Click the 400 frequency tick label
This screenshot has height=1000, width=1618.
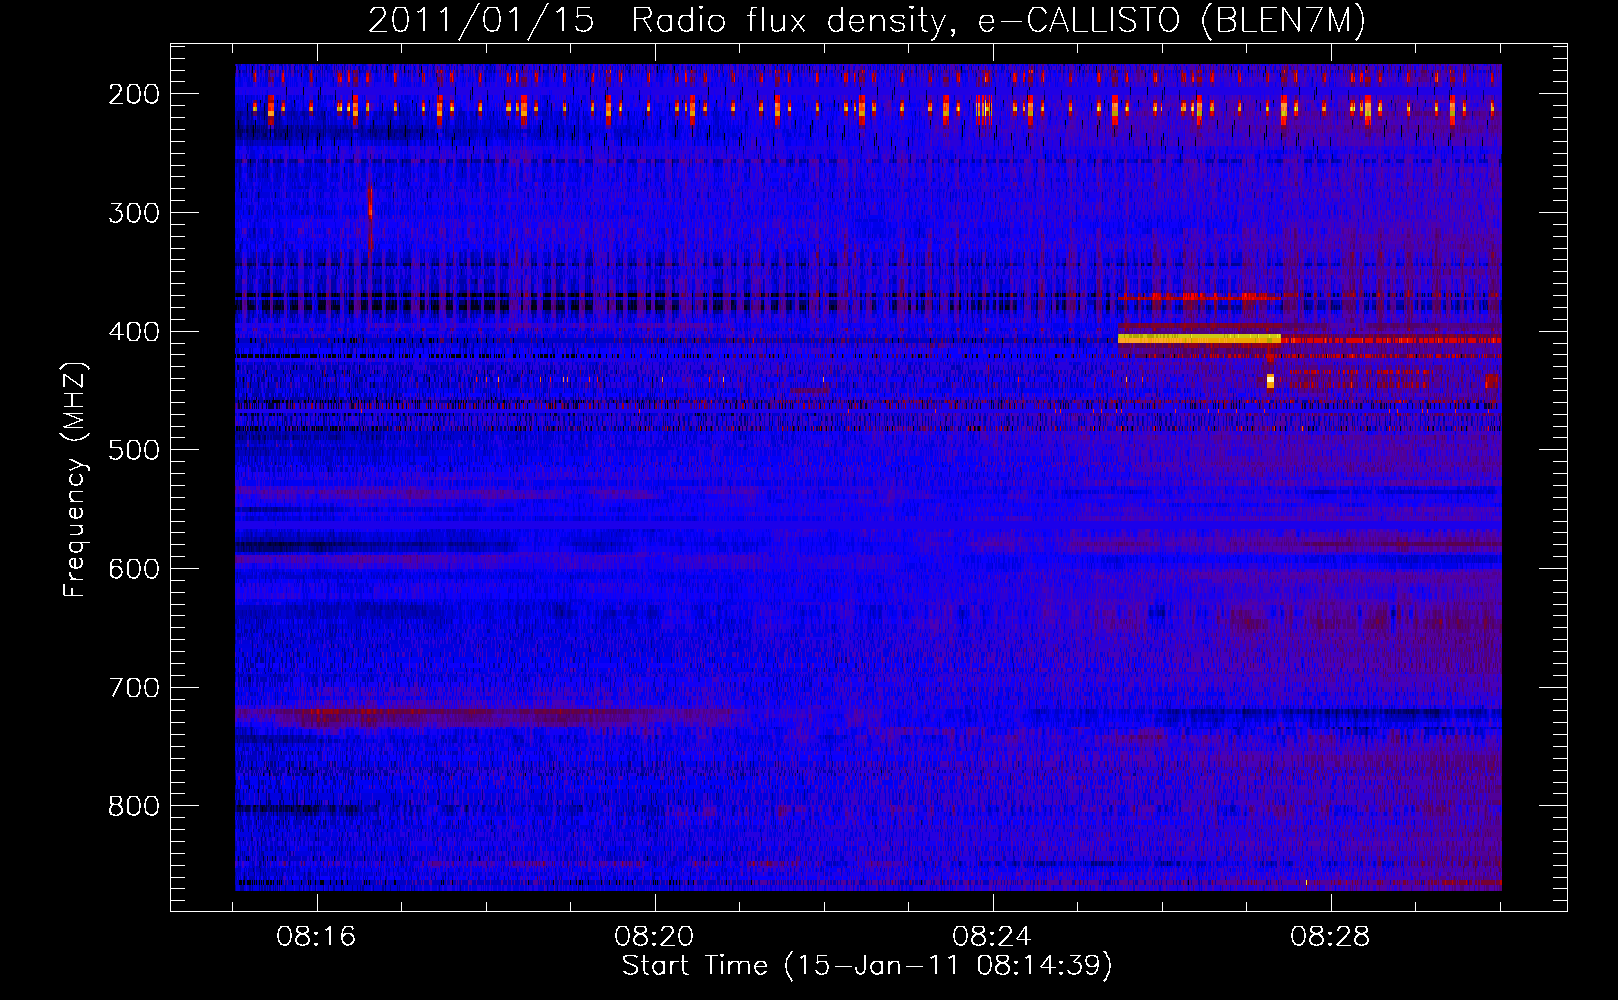(134, 331)
